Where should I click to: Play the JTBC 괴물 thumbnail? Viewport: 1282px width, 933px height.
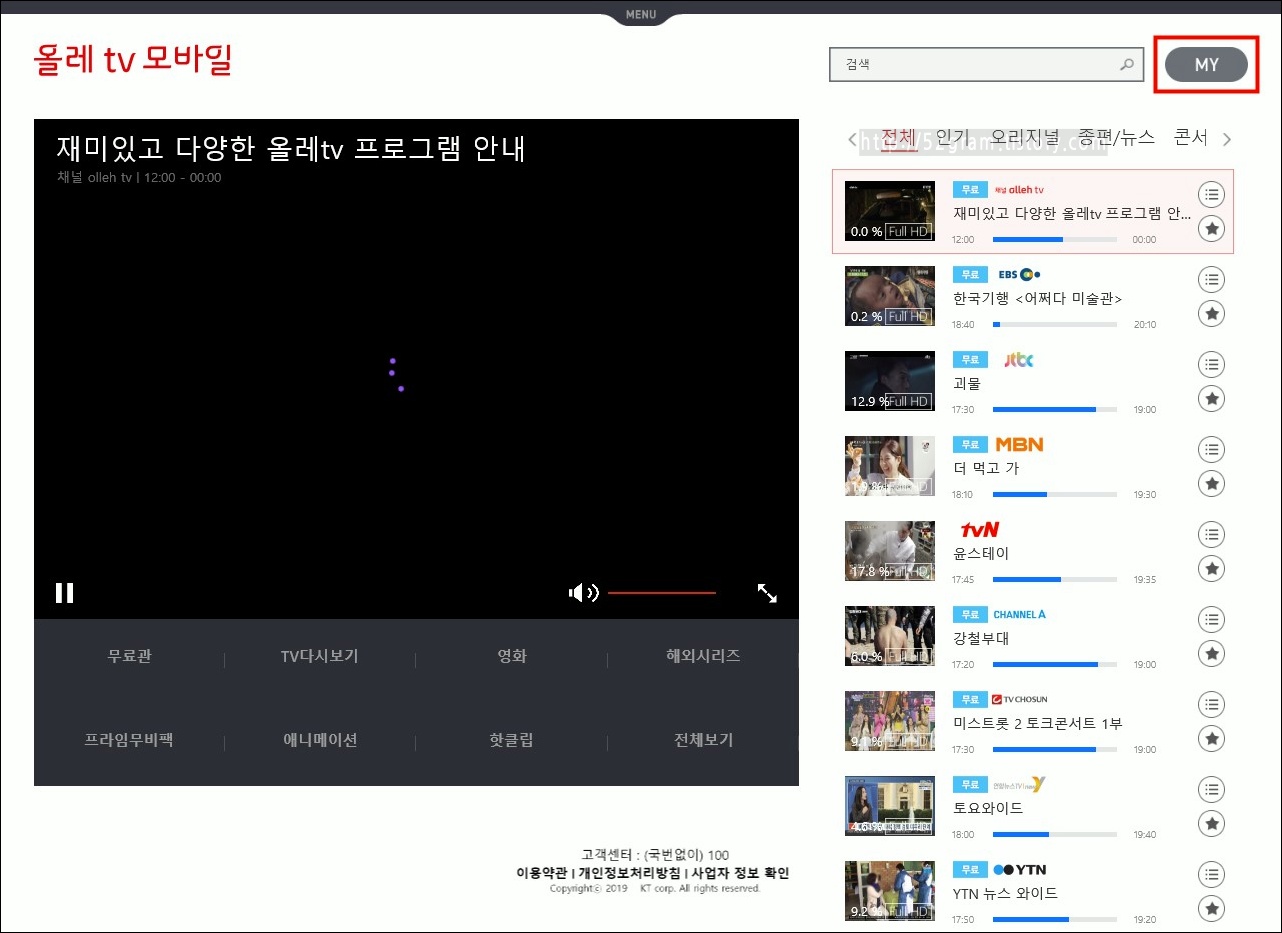890,381
